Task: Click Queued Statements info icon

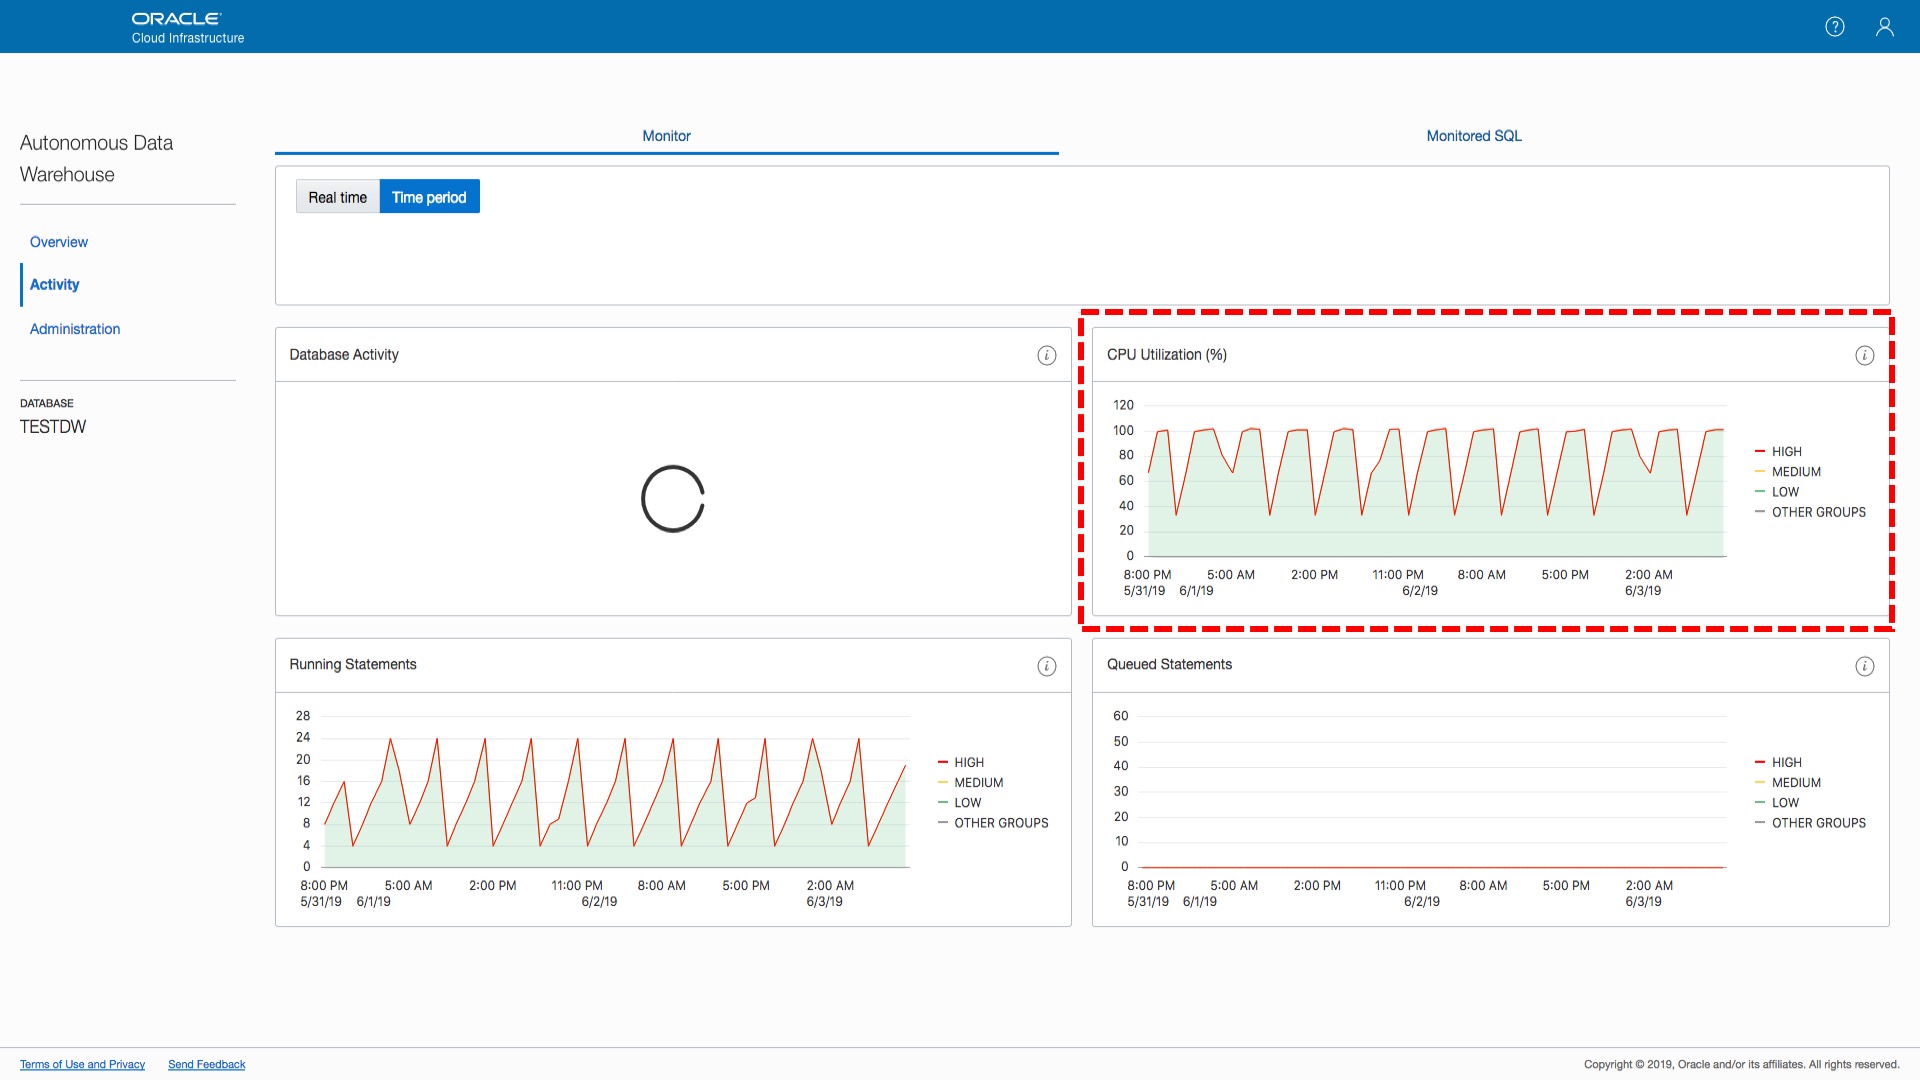Action: tap(1864, 666)
